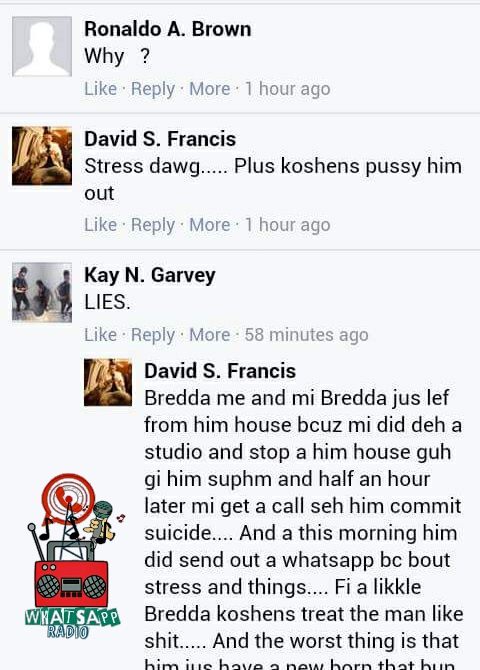Like Kay N. Garvey's "LIES." comment
The image size is (480, 670).
tap(100, 335)
